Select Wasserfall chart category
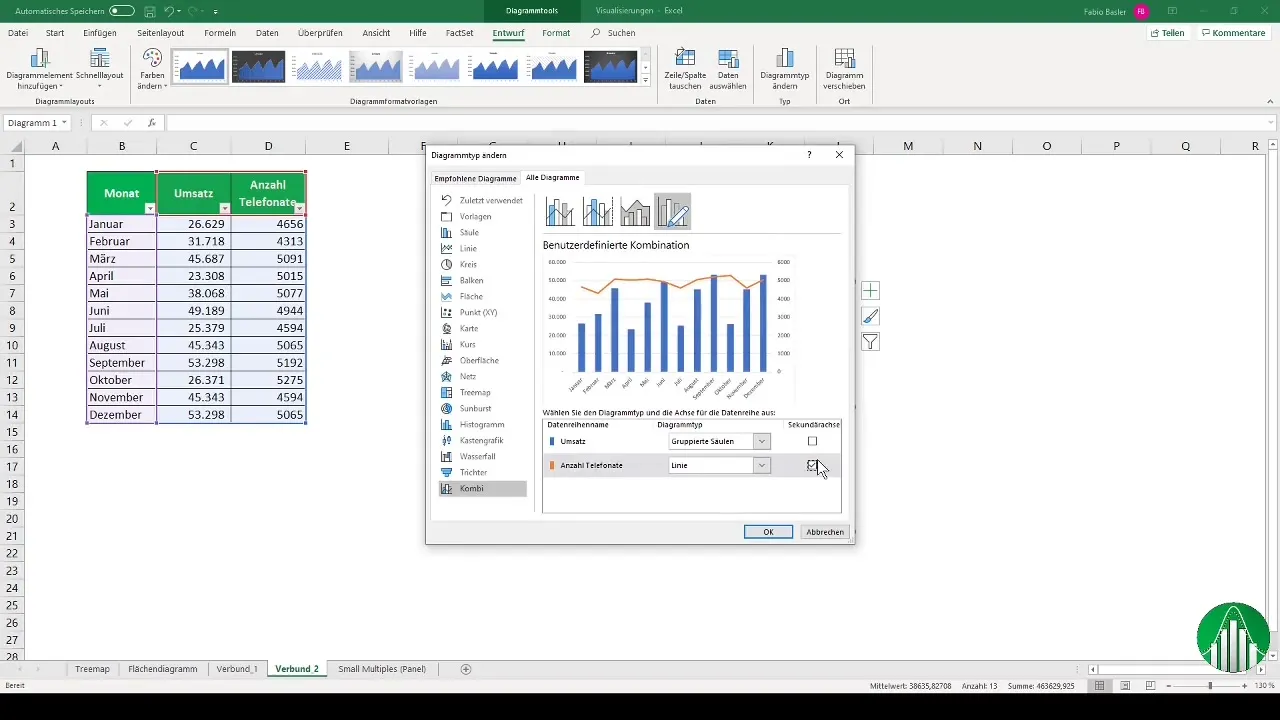 tap(483, 456)
